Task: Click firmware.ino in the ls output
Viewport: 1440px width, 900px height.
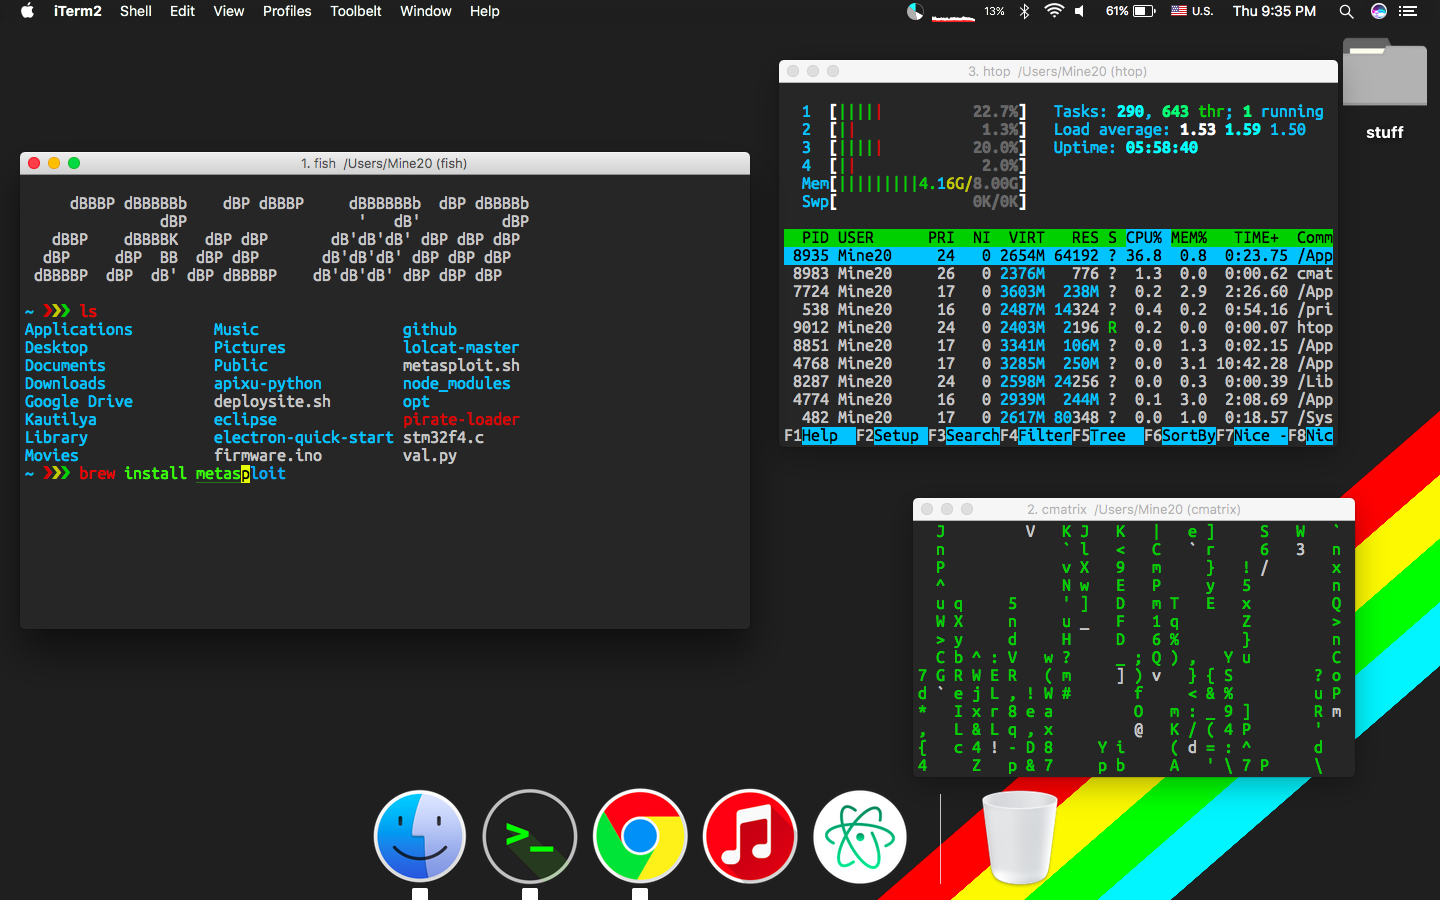Action: point(268,456)
